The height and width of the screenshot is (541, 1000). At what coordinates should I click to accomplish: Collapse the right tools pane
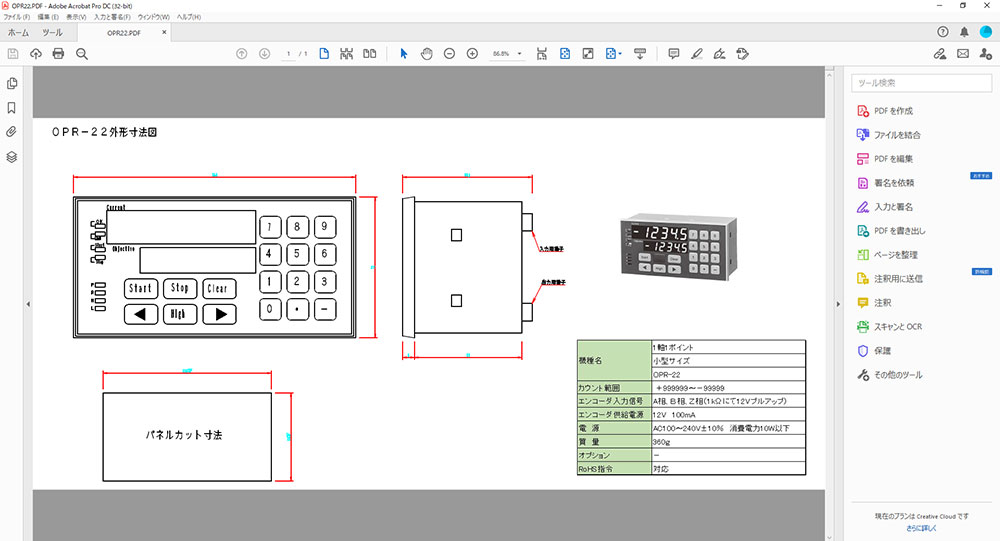tap(837, 304)
